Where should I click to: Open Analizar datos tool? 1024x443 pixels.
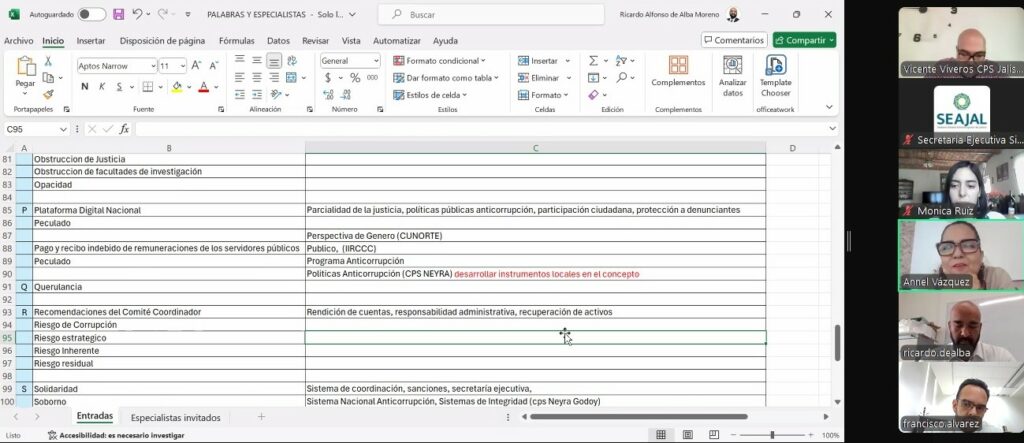point(733,75)
